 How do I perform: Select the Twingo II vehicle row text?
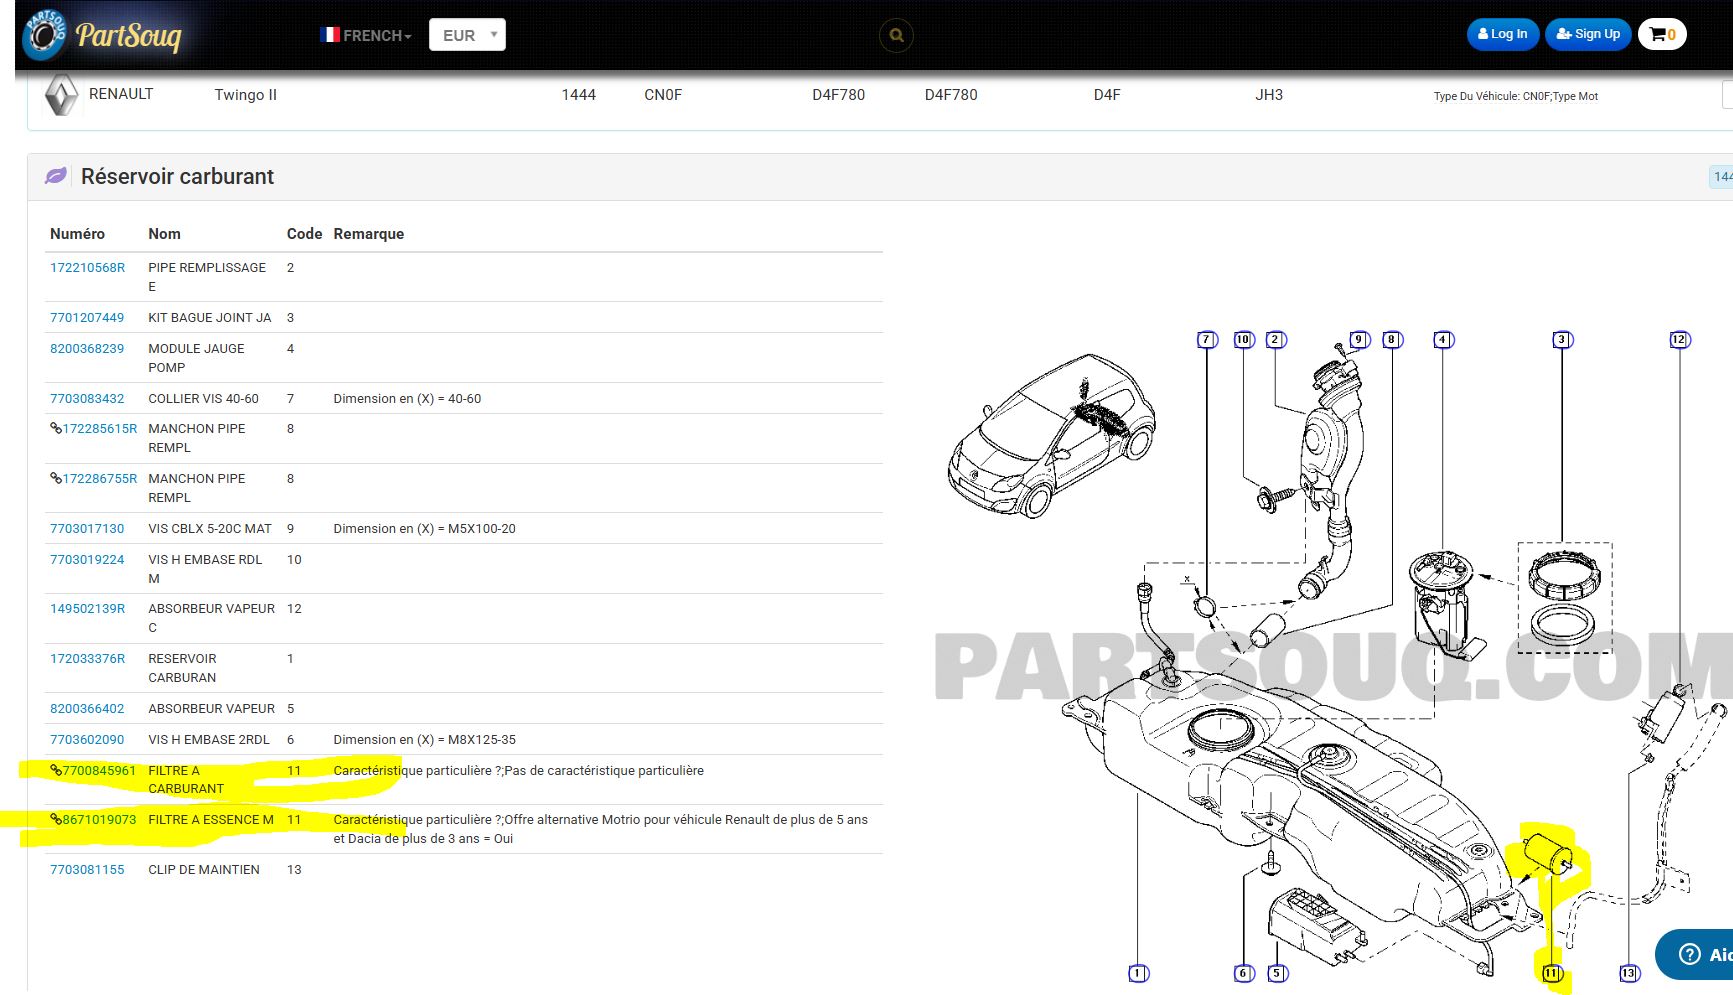click(246, 95)
